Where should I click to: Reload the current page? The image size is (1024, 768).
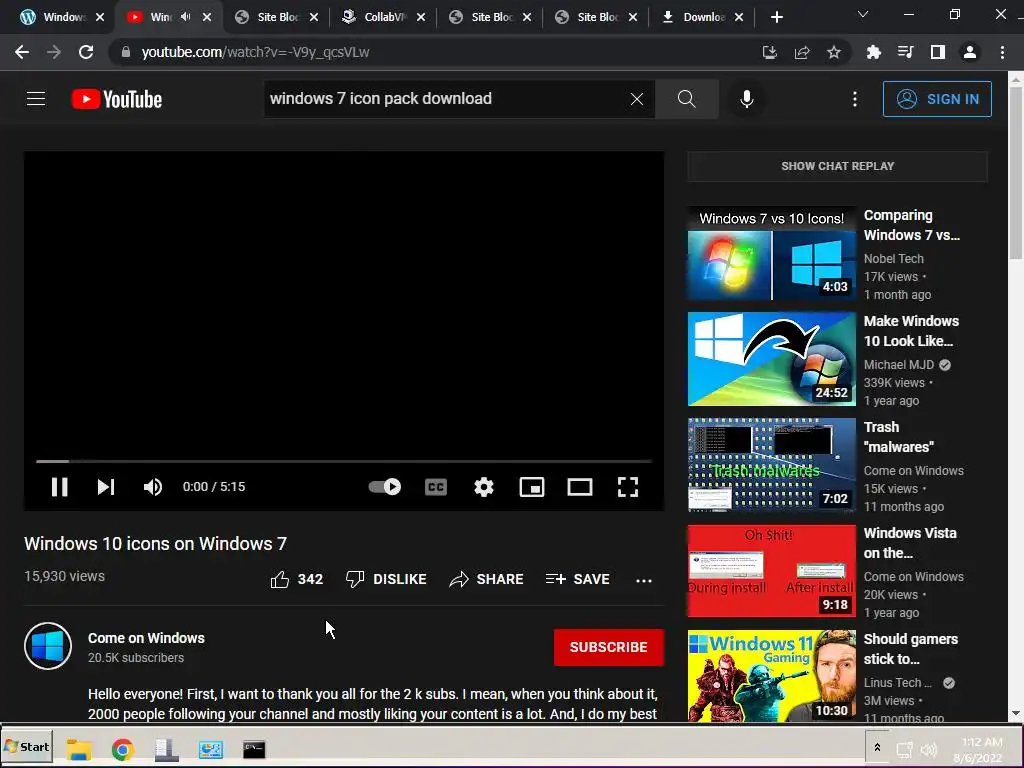[86, 52]
